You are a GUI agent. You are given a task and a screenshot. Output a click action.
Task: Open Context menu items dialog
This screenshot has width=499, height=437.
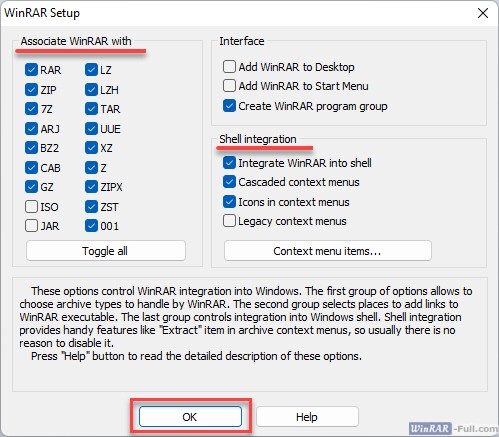point(328,251)
